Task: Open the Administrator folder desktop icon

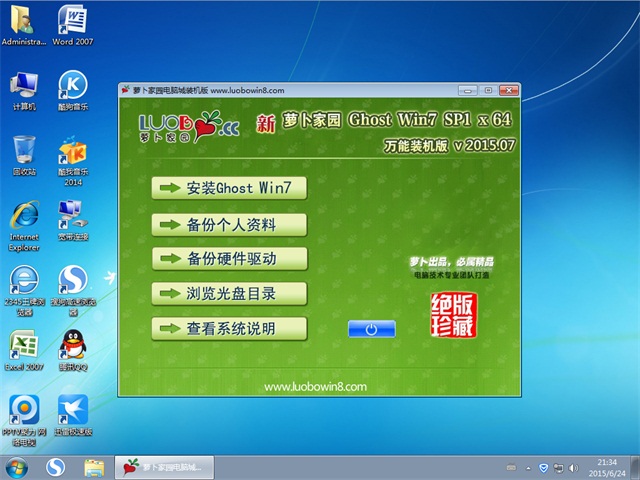Action: click(23, 24)
